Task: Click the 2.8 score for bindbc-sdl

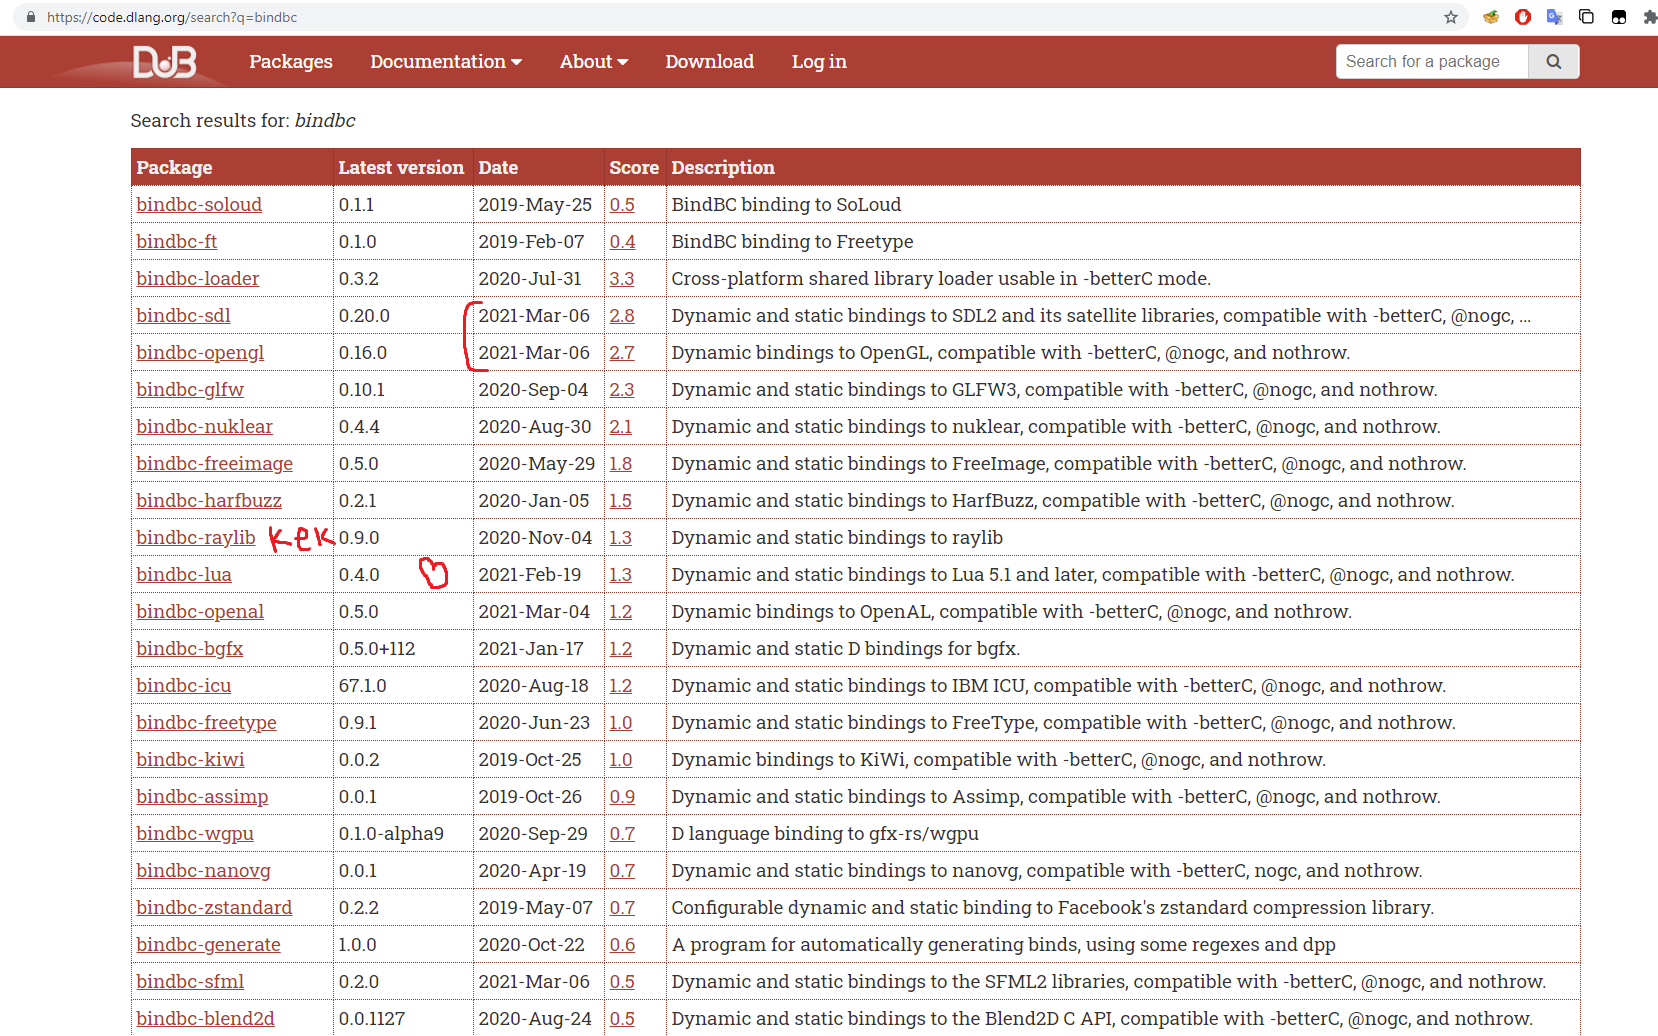Action: (622, 316)
